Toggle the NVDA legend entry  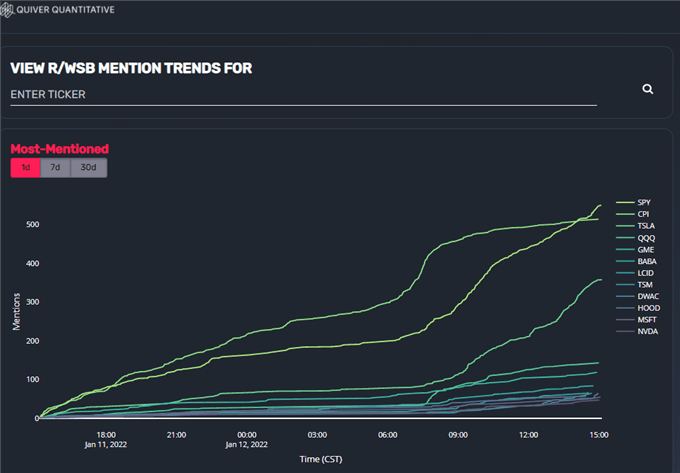637,332
